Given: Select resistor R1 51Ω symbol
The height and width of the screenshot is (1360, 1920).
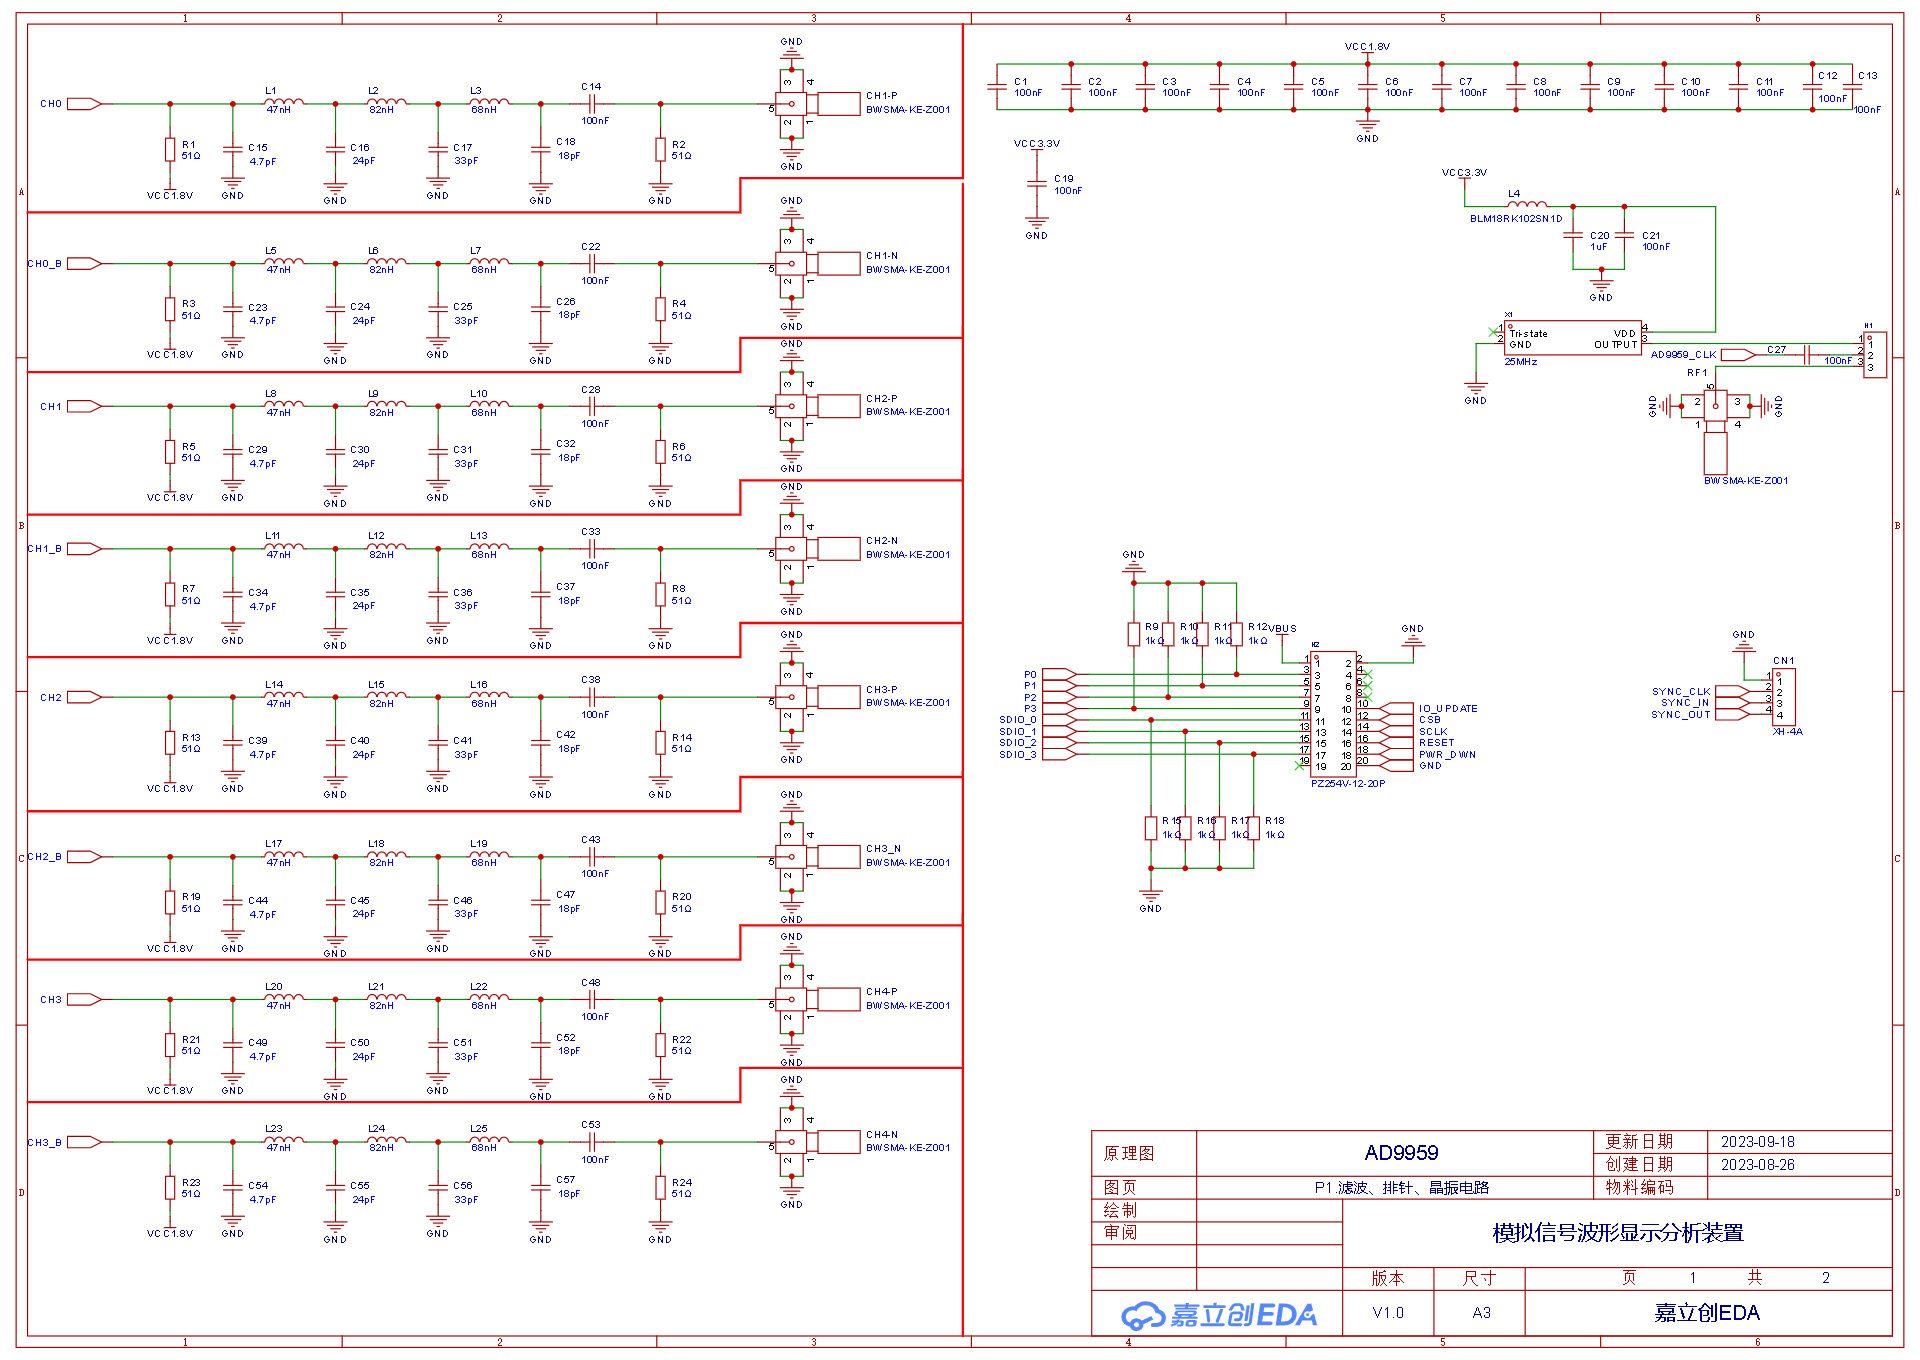Looking at the screenshot, I should (170, 150).
